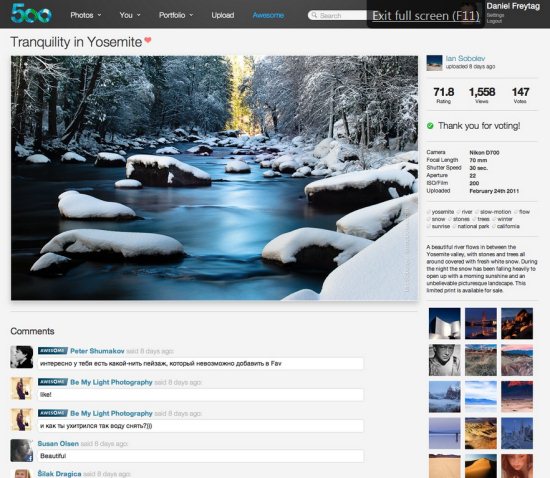Click the green check beside Thank you for voting

click(x=430, y=126)
